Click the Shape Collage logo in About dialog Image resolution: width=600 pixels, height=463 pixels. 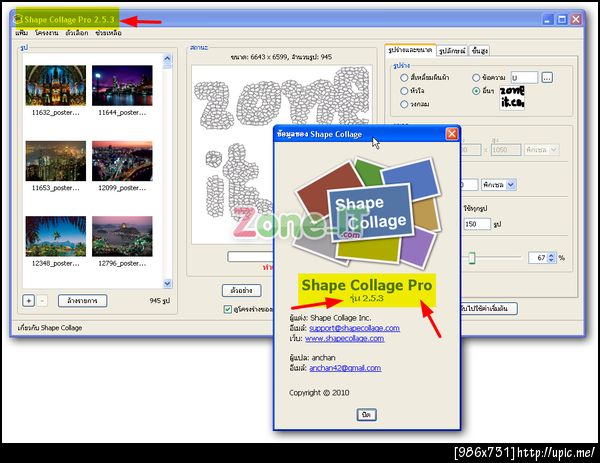tap(368, 212)
